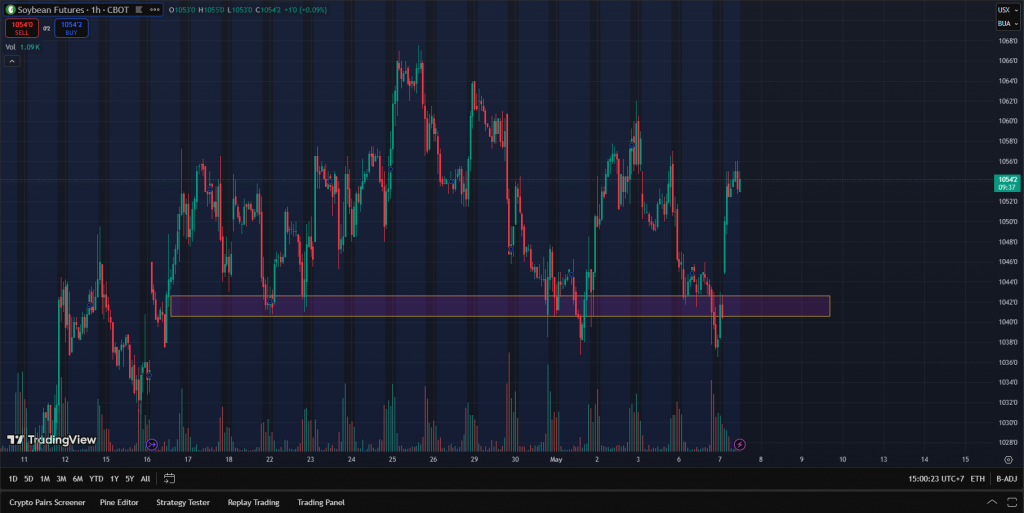Click the 1028'0 price scale label
Viewport: 1024px width, 513px height.
pyautogui.click(x=1008, y=443)
